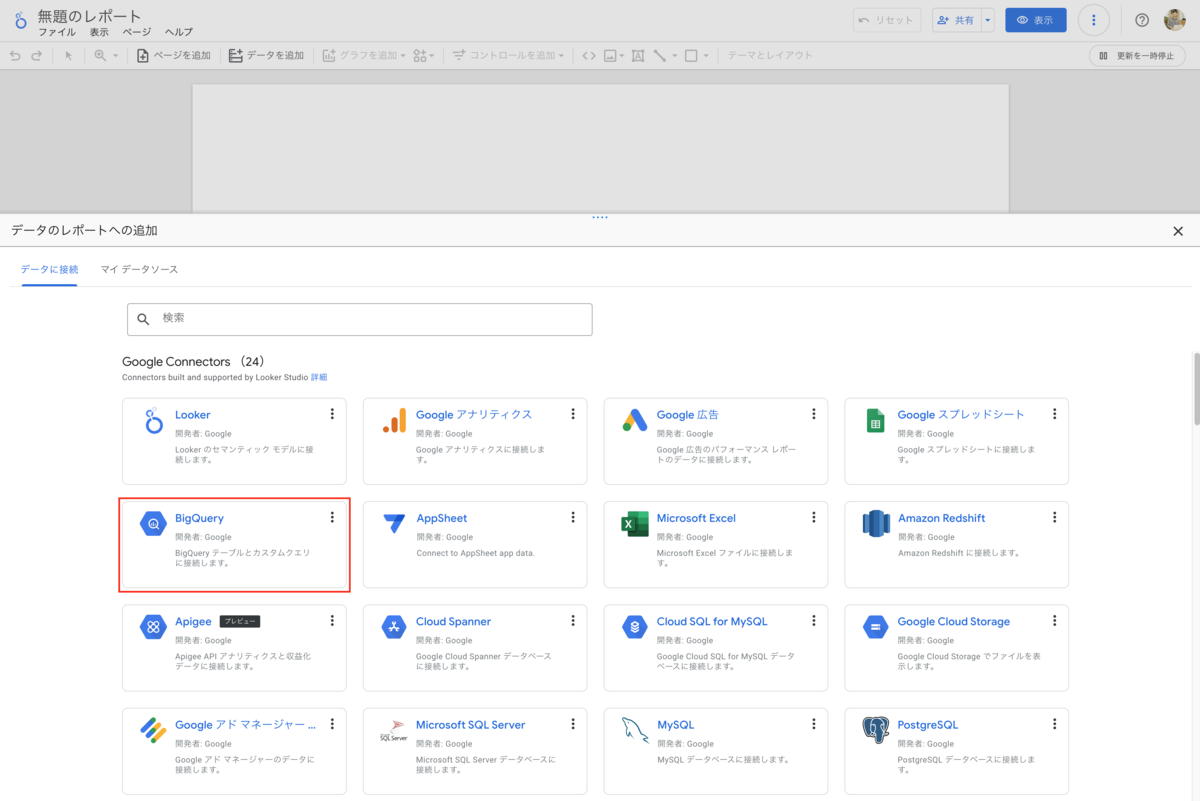Click the blue 表示 view button

(x=1036, y=20)
